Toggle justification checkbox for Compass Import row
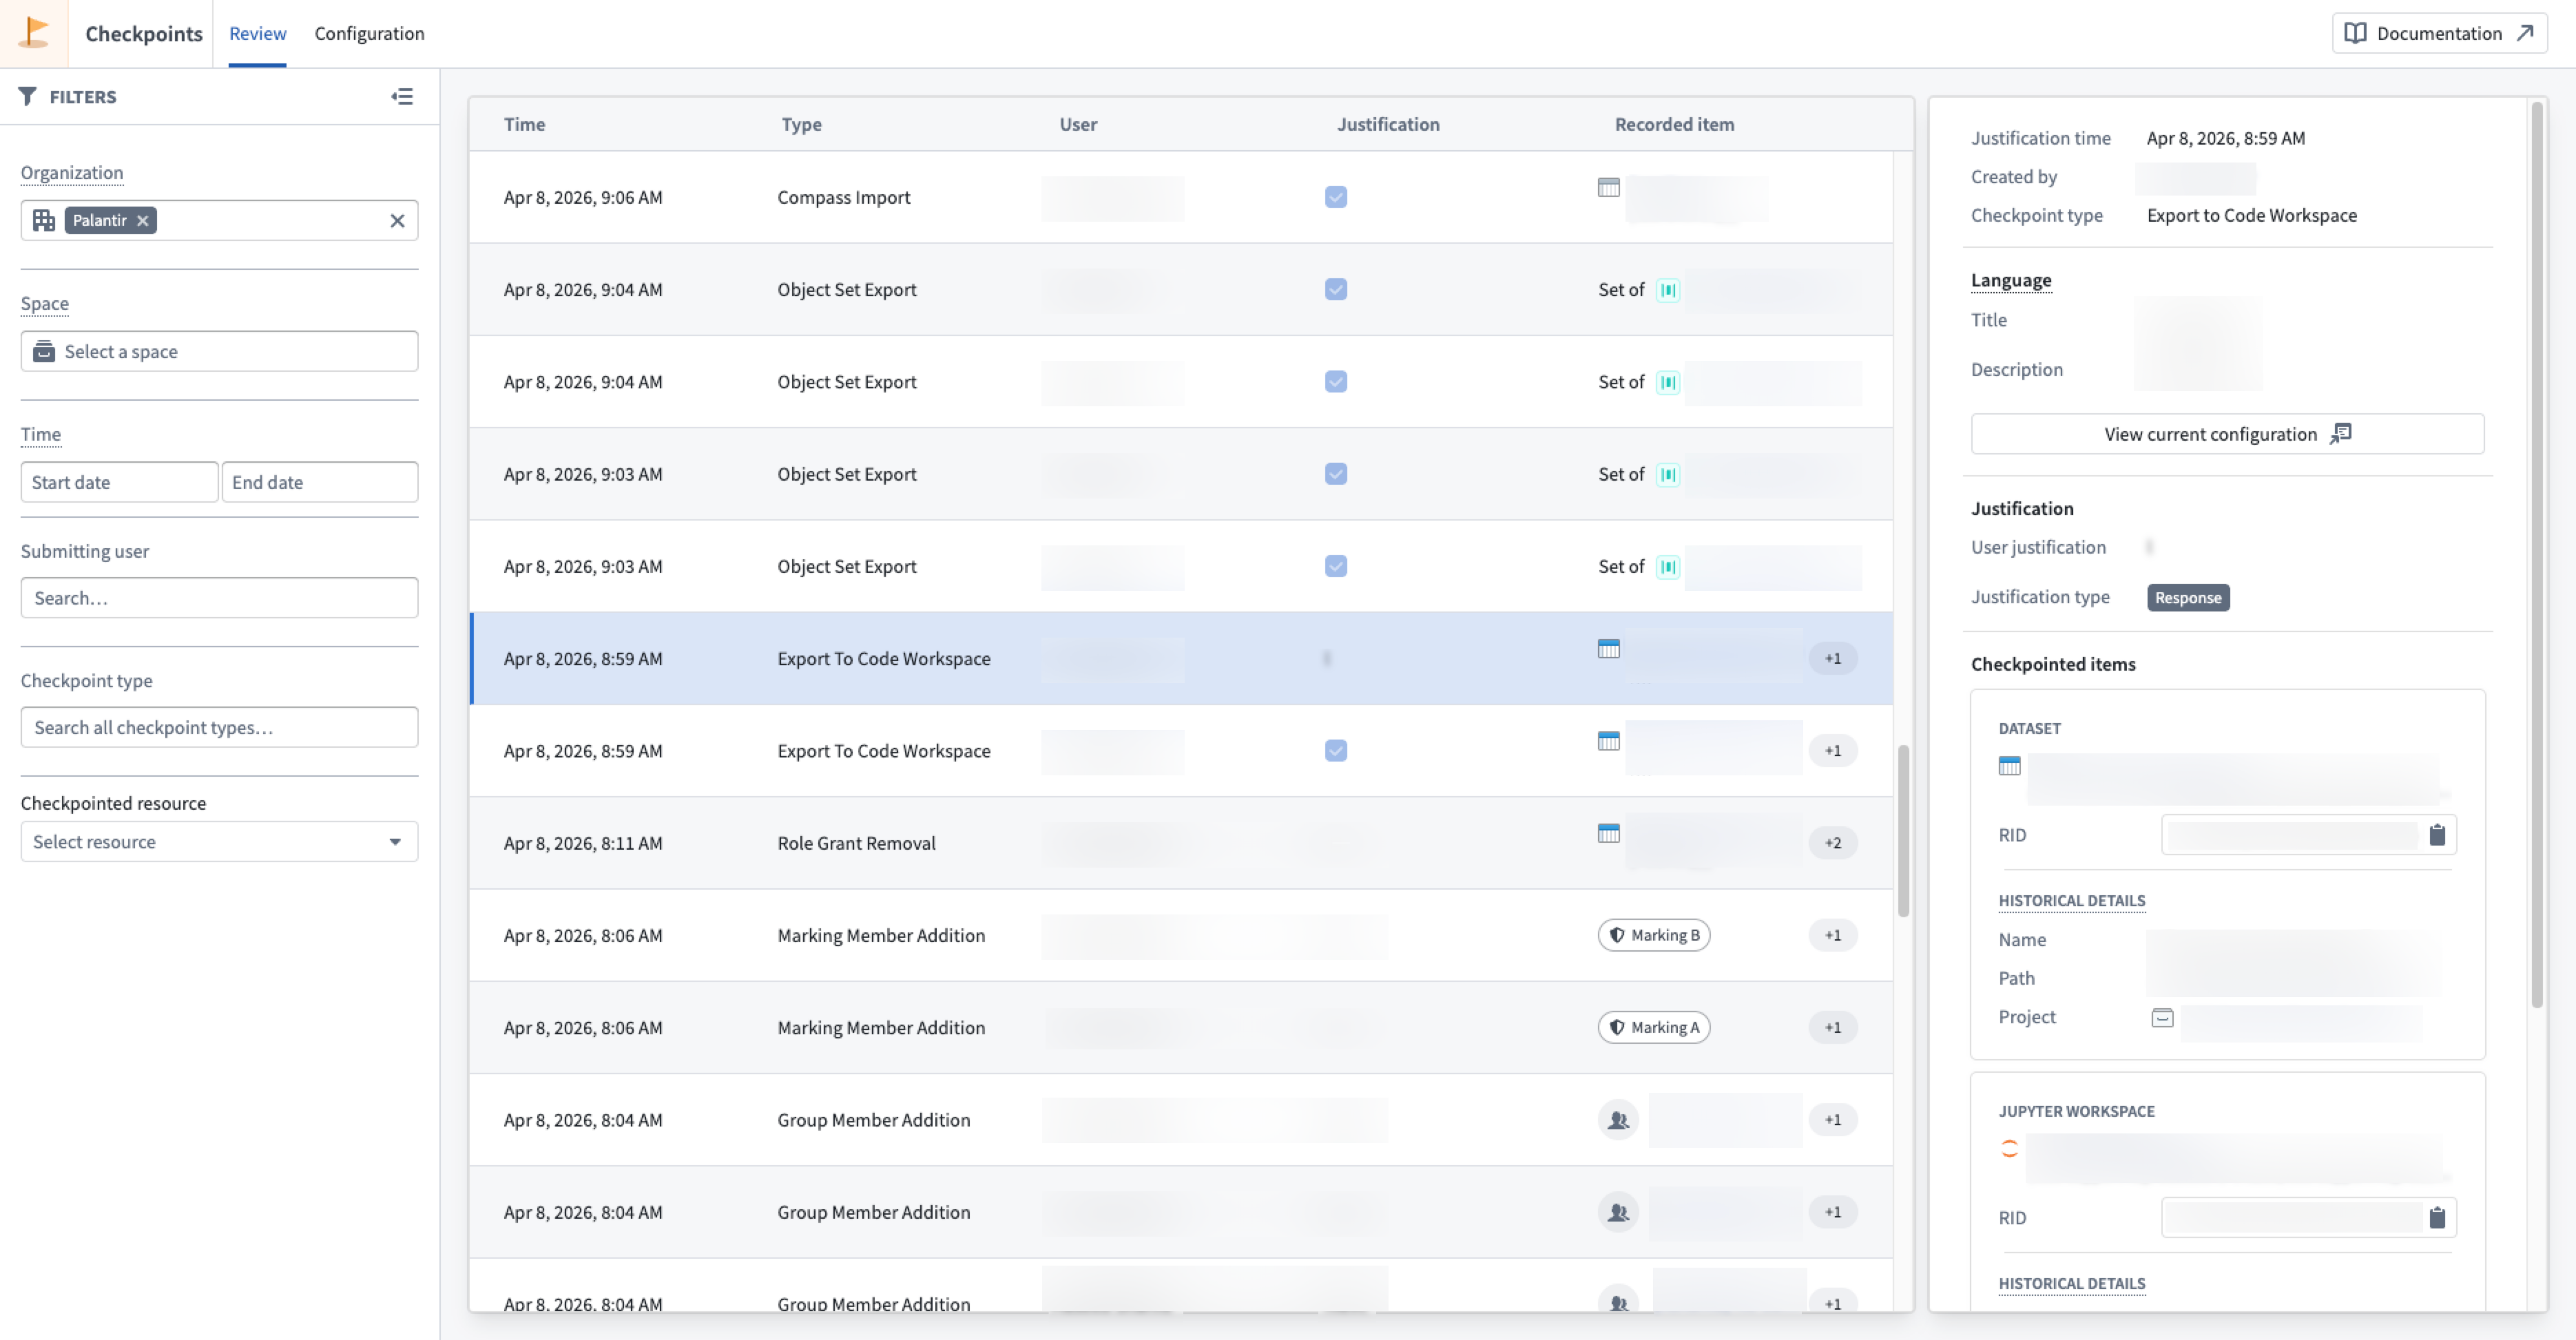The height and width of the screenshot is (1340, 2576). click(x=1335, y=197)
